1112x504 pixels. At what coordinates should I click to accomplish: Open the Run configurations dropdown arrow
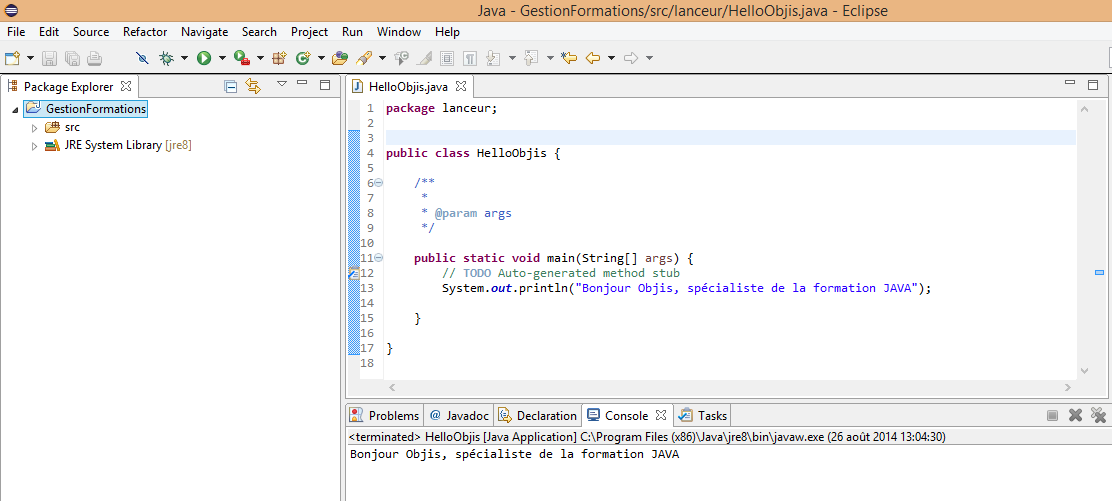[222, 58]
